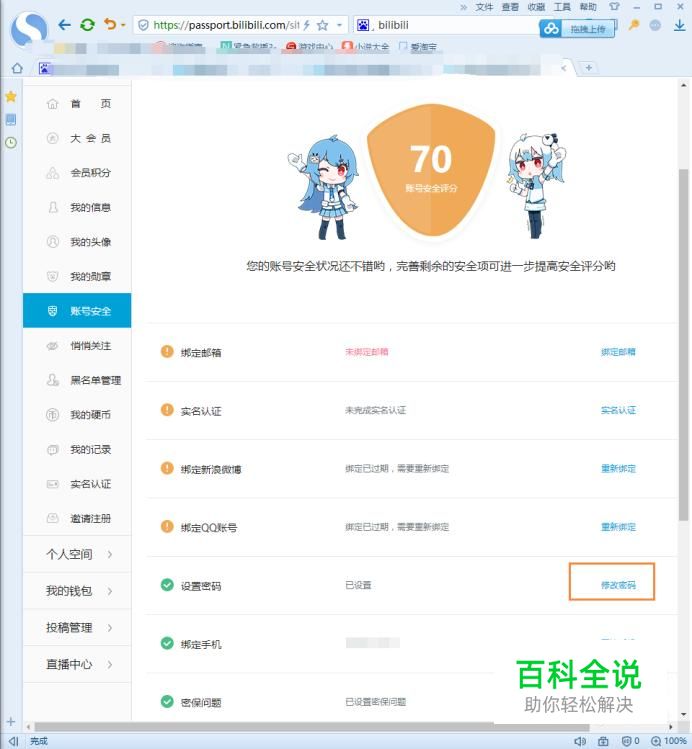Open 我的信息 in the side menu
This screenshot has height=749, width=692.
(77, 207)
